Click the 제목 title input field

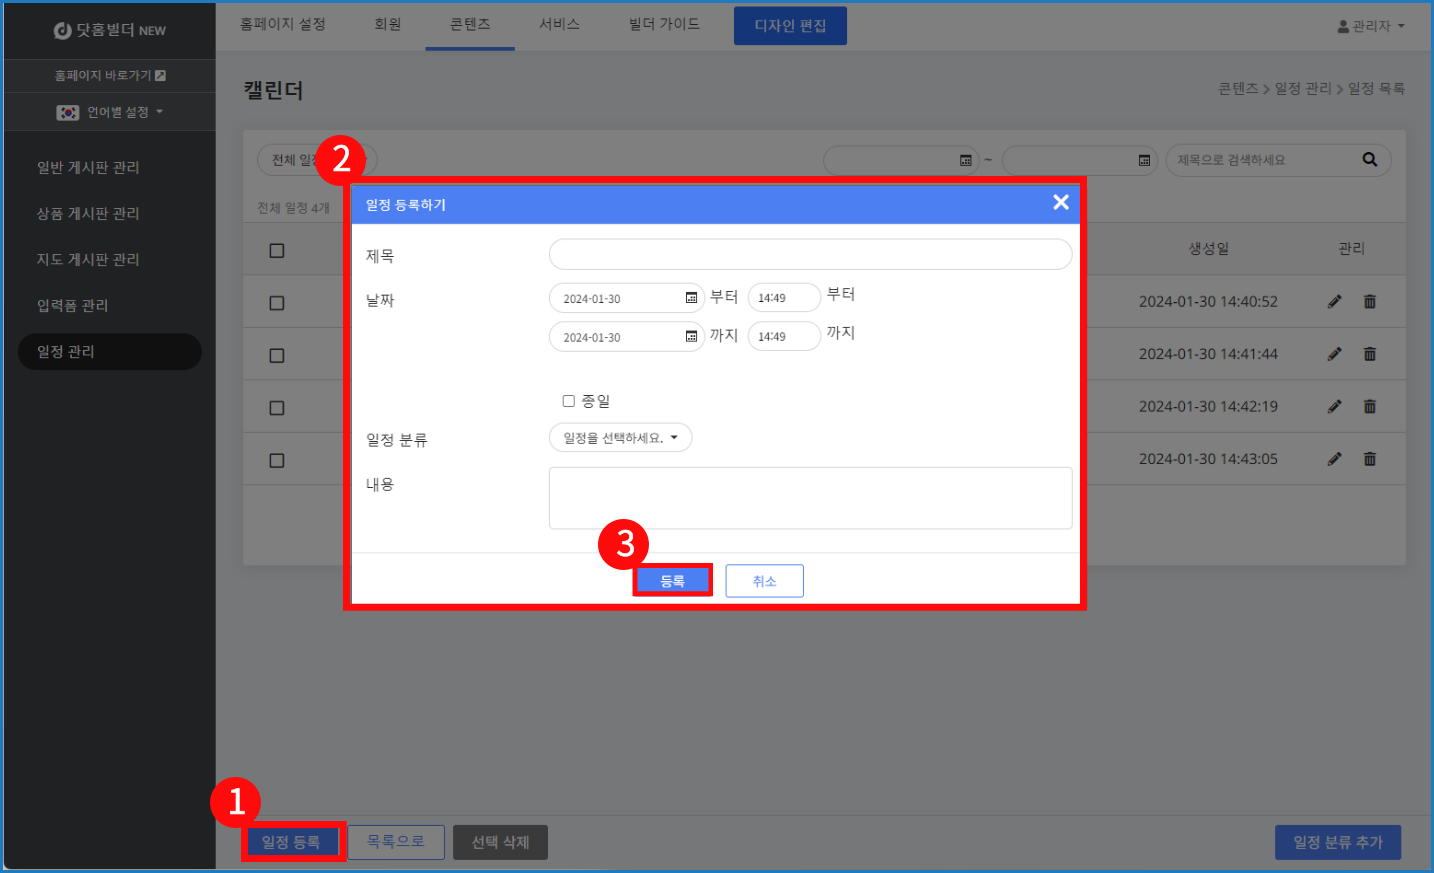[810, 254]
